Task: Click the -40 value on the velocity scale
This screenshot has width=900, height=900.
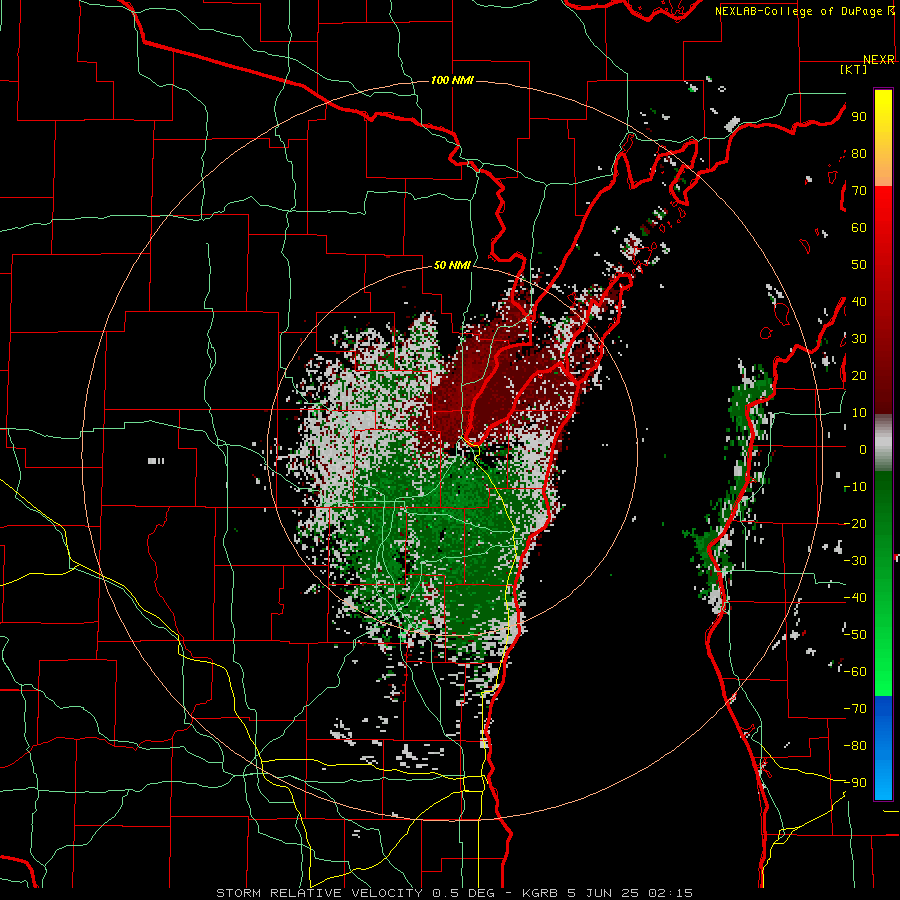Action: pyautogui.click(x=855, y=598)
